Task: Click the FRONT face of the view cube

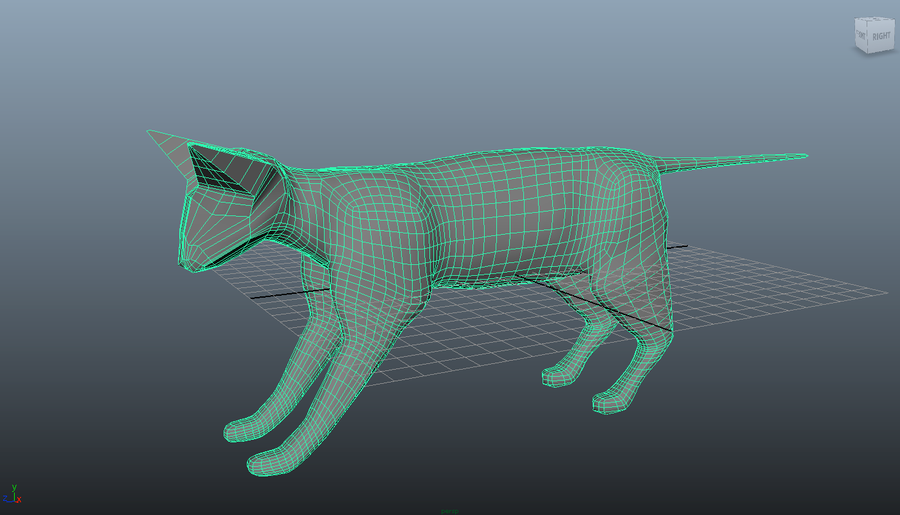Action: 861,36
